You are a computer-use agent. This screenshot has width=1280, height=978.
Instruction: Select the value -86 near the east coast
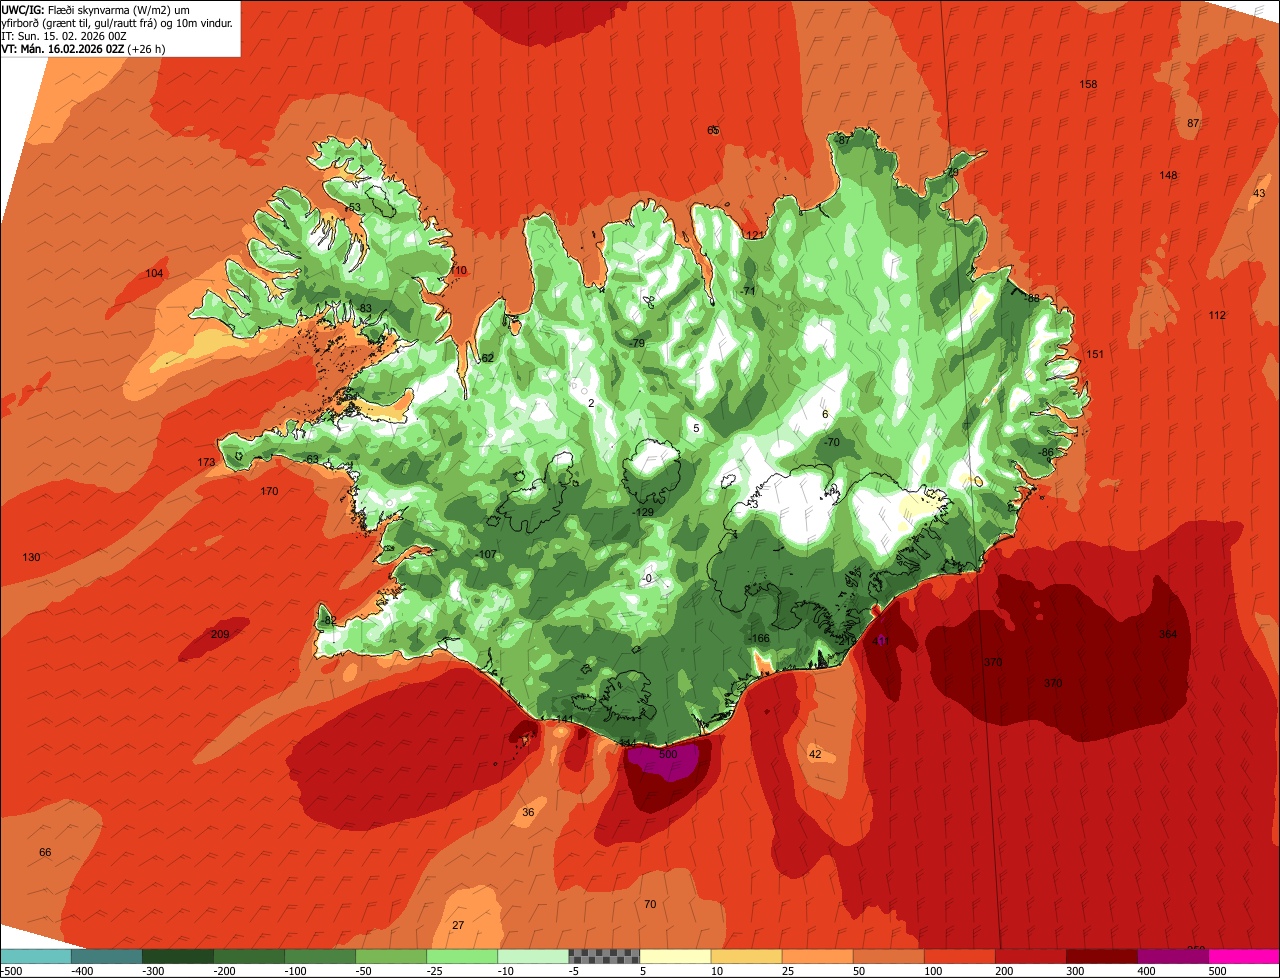(1046, 452)
